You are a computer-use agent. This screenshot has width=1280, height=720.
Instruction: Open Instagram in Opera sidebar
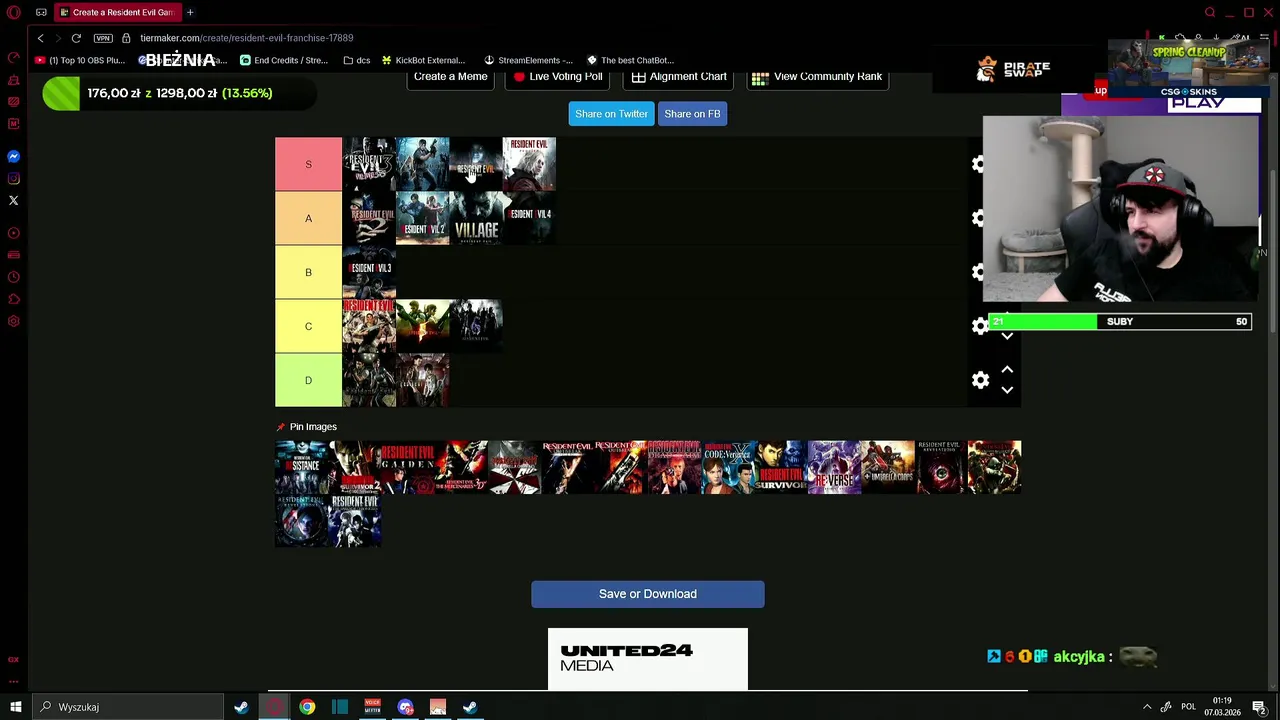point(13,179)
